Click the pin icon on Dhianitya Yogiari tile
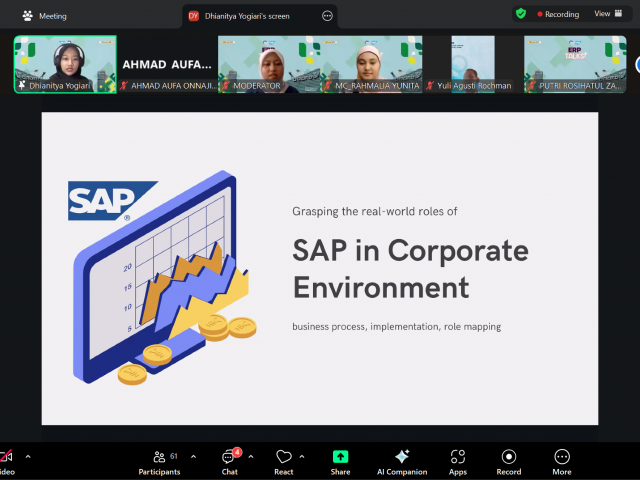The image size is (640, 480). pos(22,85)
